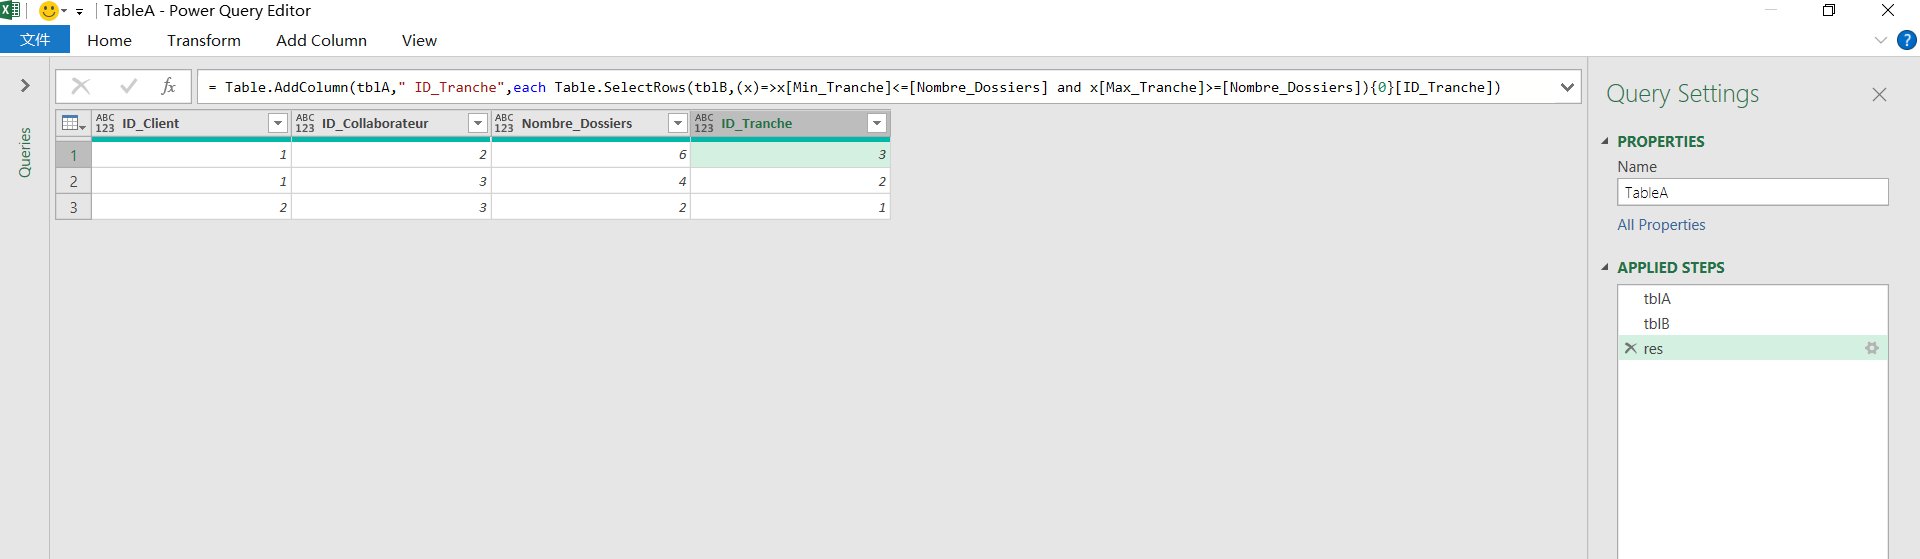Image resolution: width=1920 pixels, height=559 pixels.
Task: Click ID_Tranche cell in row 3
Action: pos(790,207)
